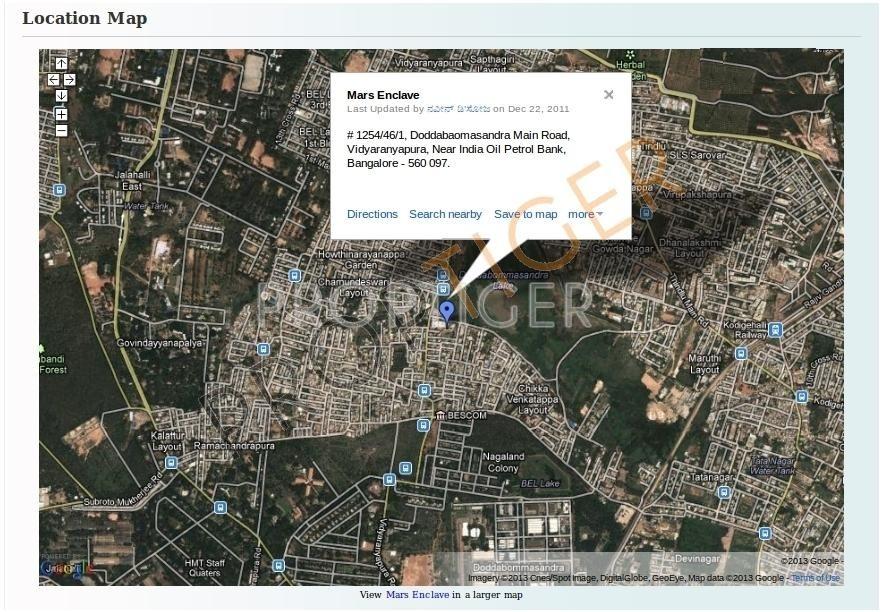Screen dimensions: 890x612
Task: Click the marker near Subroto Mukherjee Road
Action: pyautogui.click(x=219, y=506)
